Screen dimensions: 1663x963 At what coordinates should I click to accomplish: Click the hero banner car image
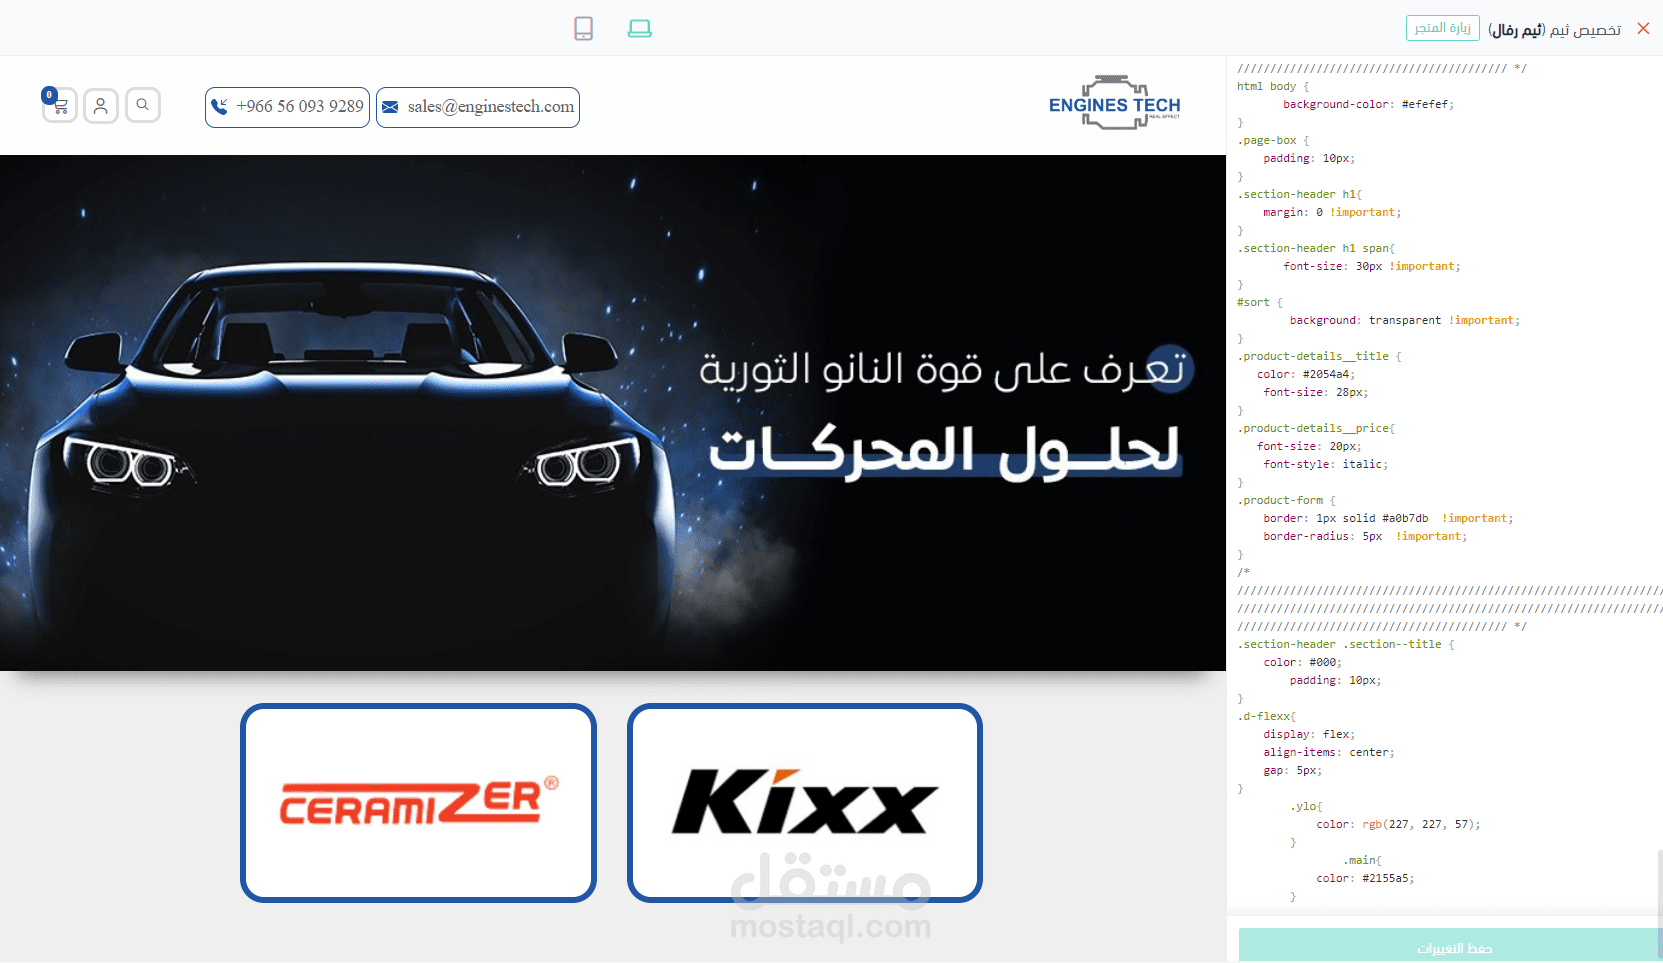(x=612, y=412)
